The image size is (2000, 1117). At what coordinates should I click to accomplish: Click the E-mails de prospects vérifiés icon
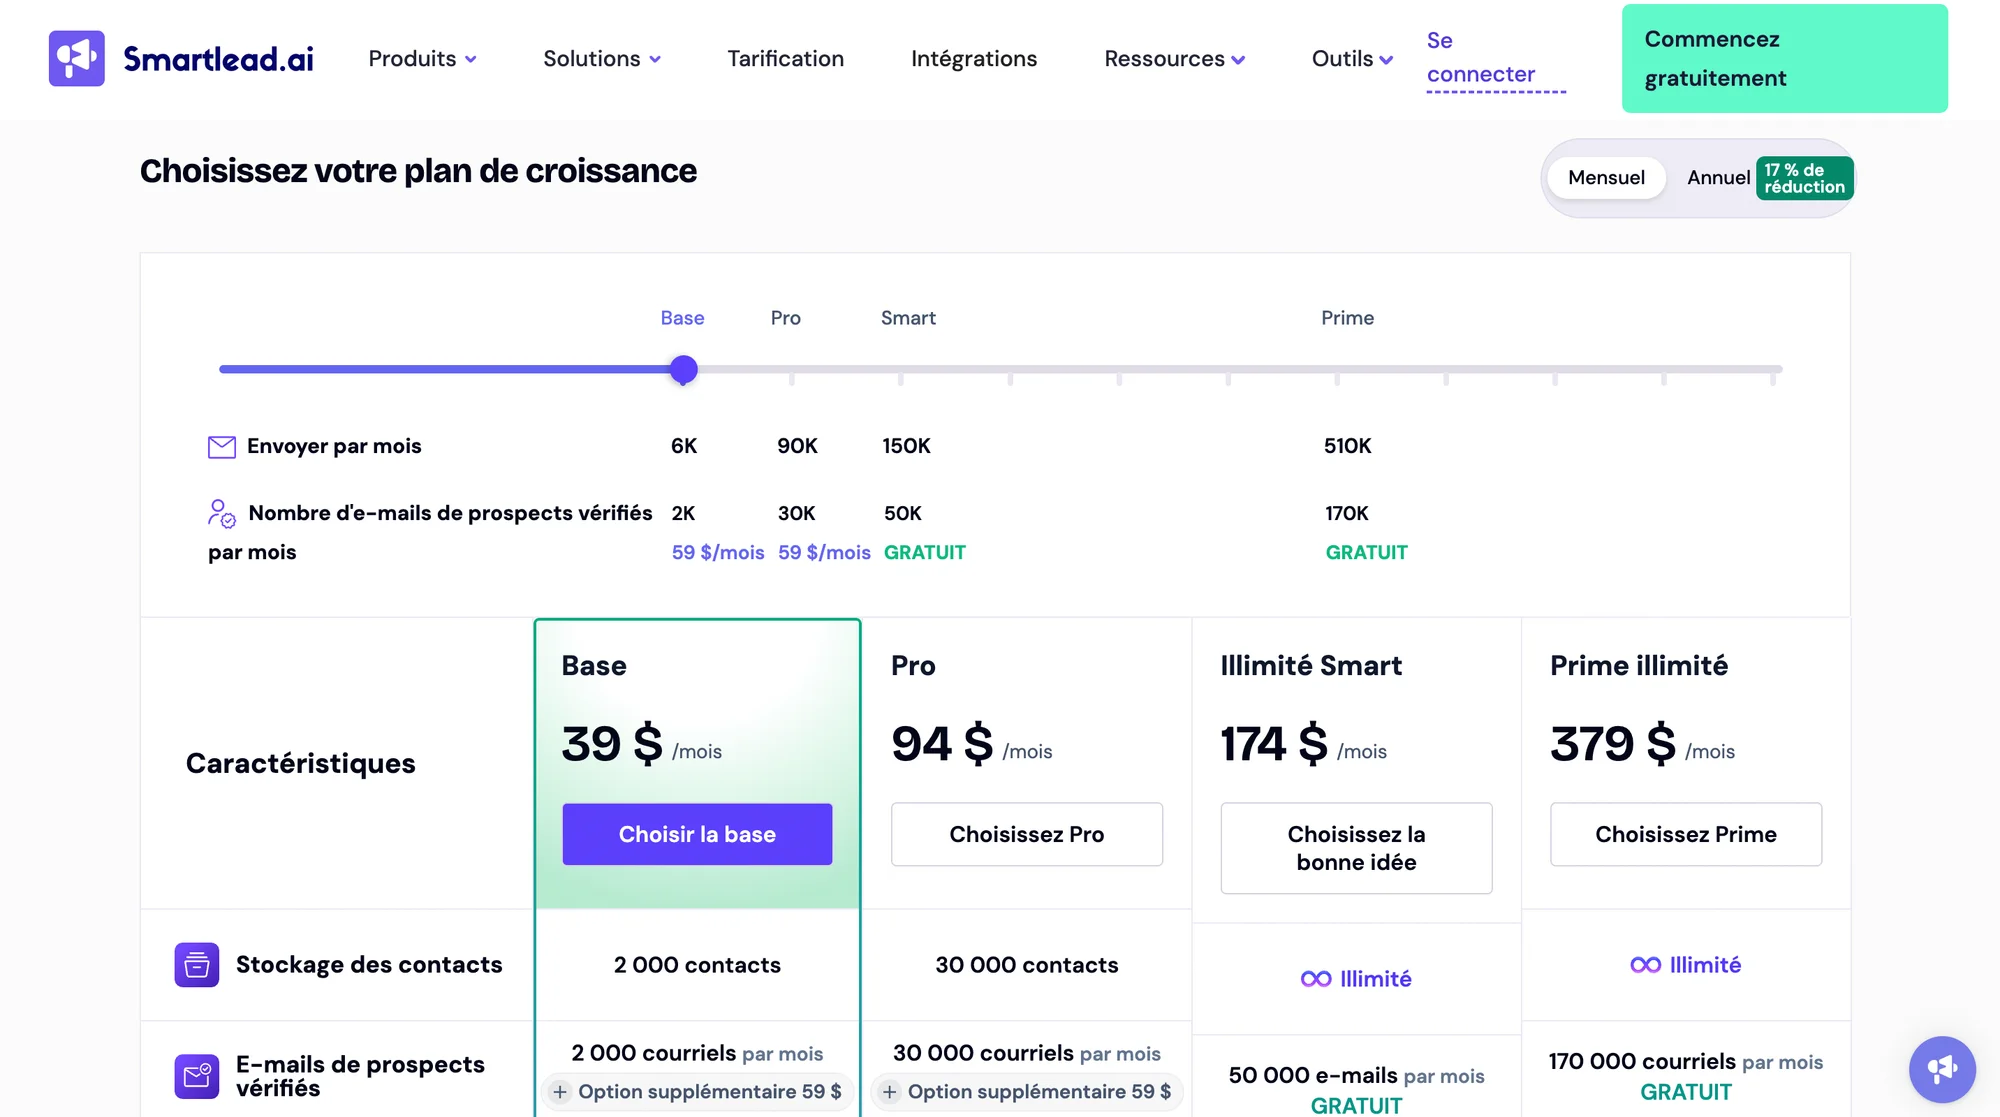tap(197, 1076)
